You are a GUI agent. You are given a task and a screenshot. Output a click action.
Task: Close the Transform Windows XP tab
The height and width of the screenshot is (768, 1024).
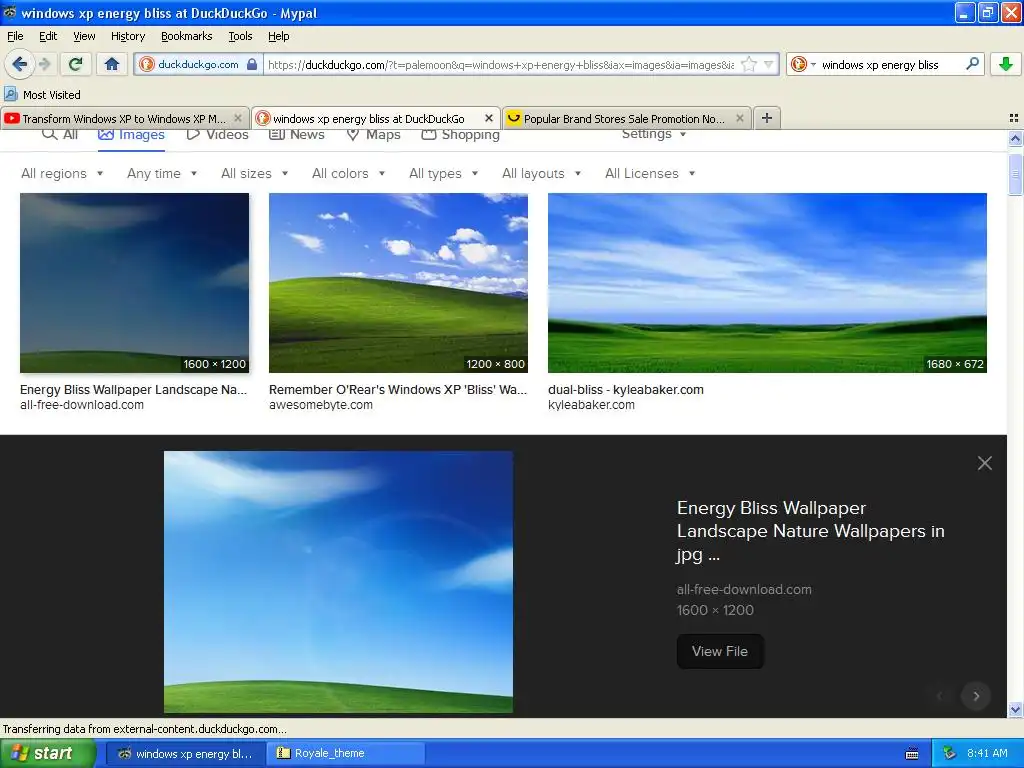pos(238,118)
